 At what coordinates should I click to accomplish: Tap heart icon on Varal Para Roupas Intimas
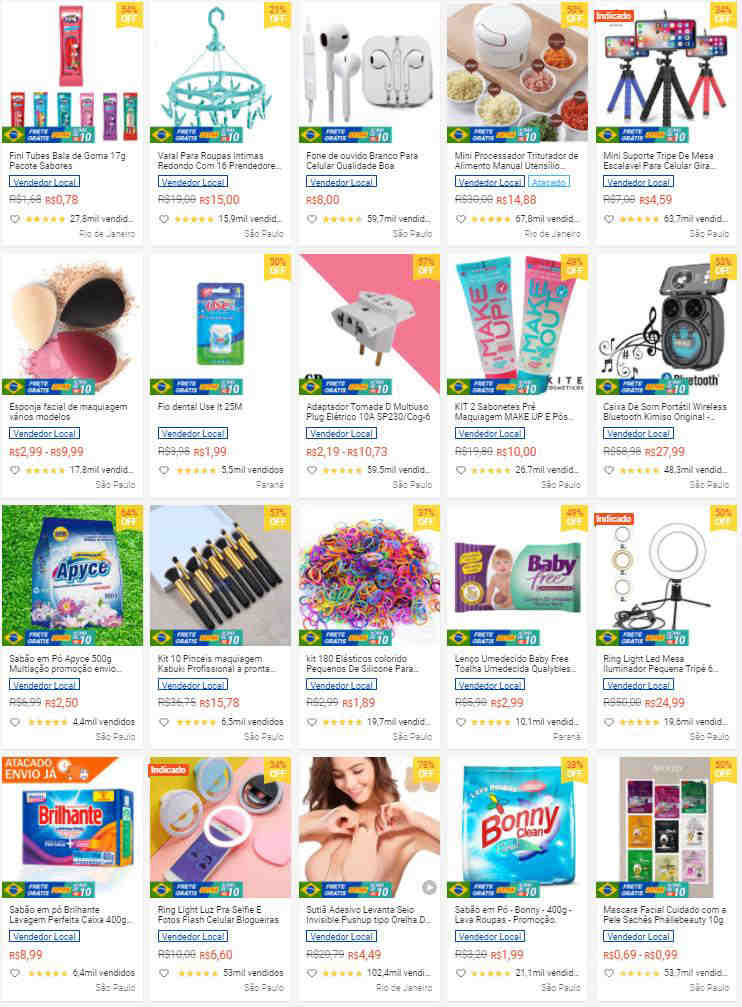164,219
